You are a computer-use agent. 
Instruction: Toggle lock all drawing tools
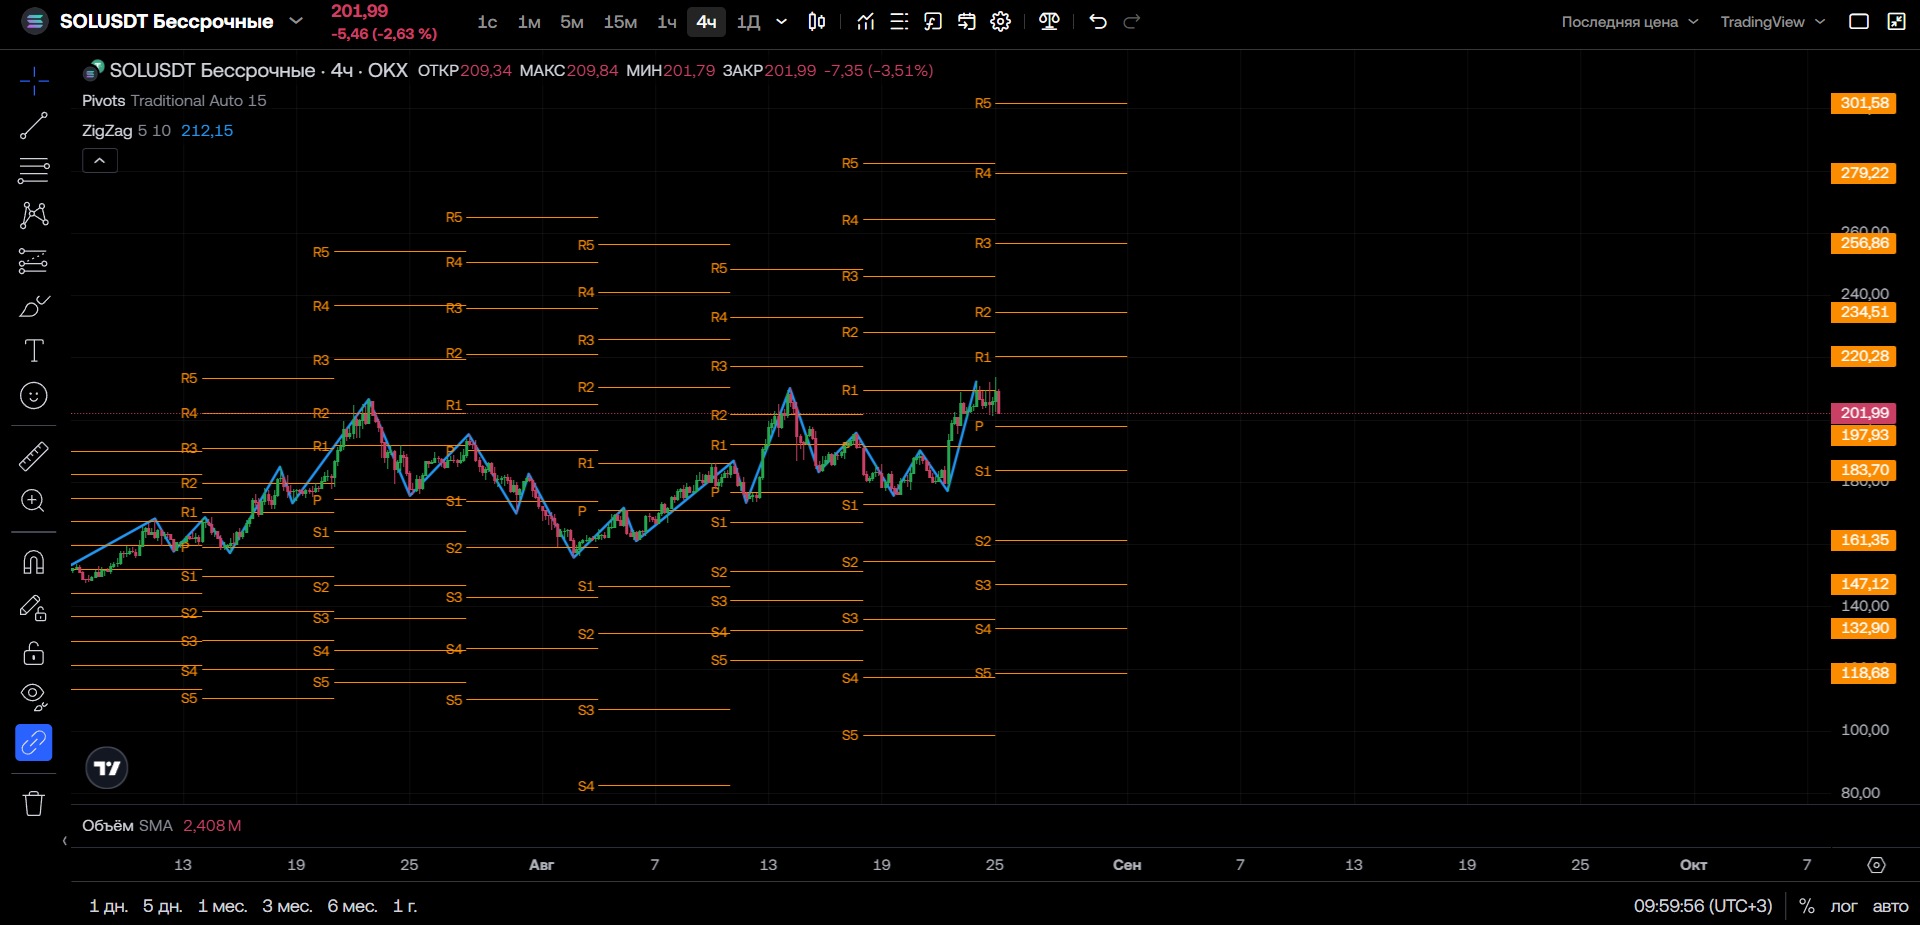pyautogui.click(x=34, y=653)
